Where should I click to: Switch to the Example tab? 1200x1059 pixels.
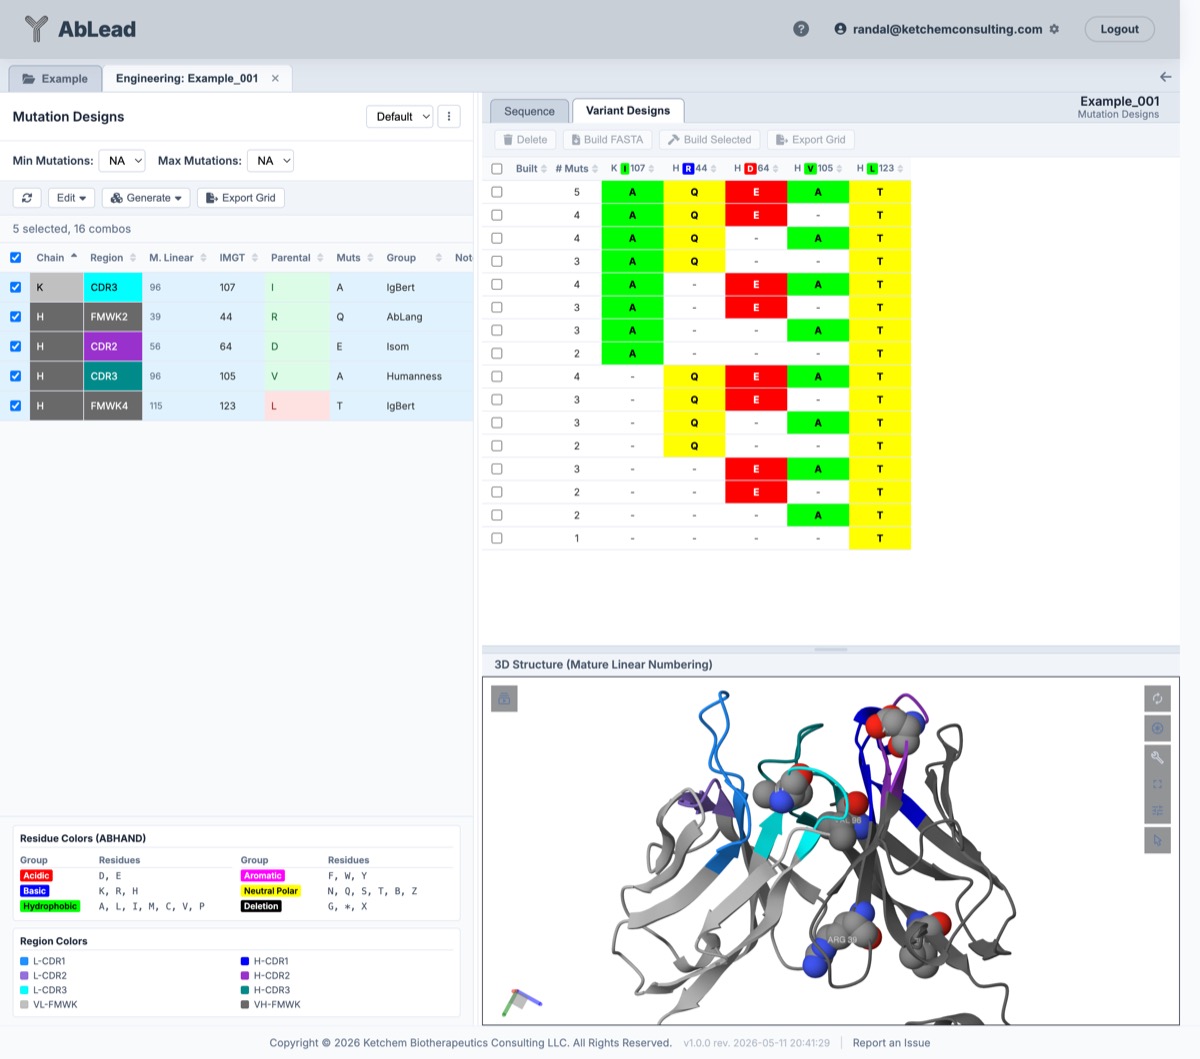pos(55,78)
